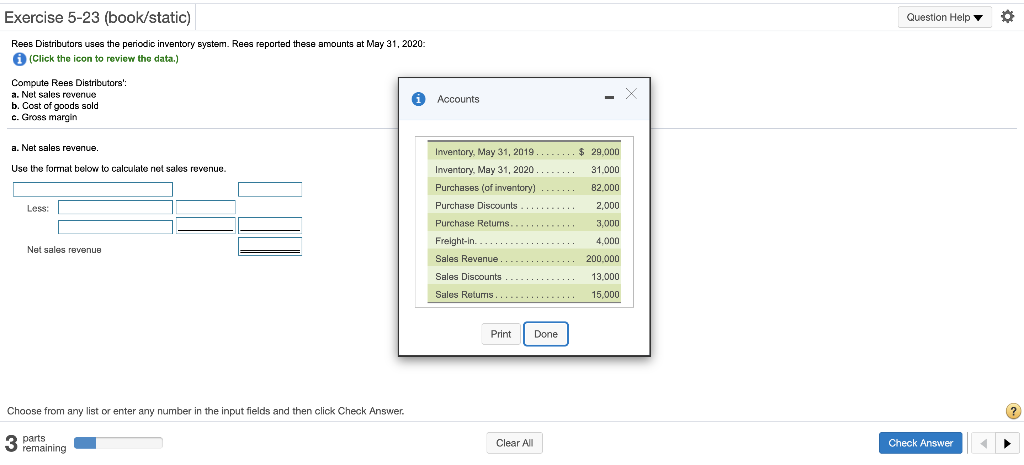This screenshot has height=465, width=1024.
Task: Close the Accounts dialog with the X
Action: pyautogui.click(x=630, y=95)
